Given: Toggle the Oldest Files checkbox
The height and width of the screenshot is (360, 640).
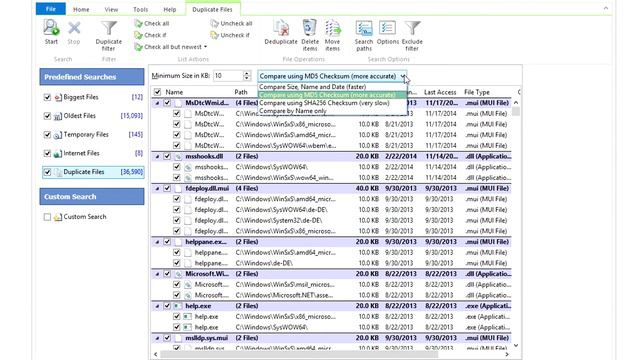Looking at the screenshot, I should coord(47,116).
